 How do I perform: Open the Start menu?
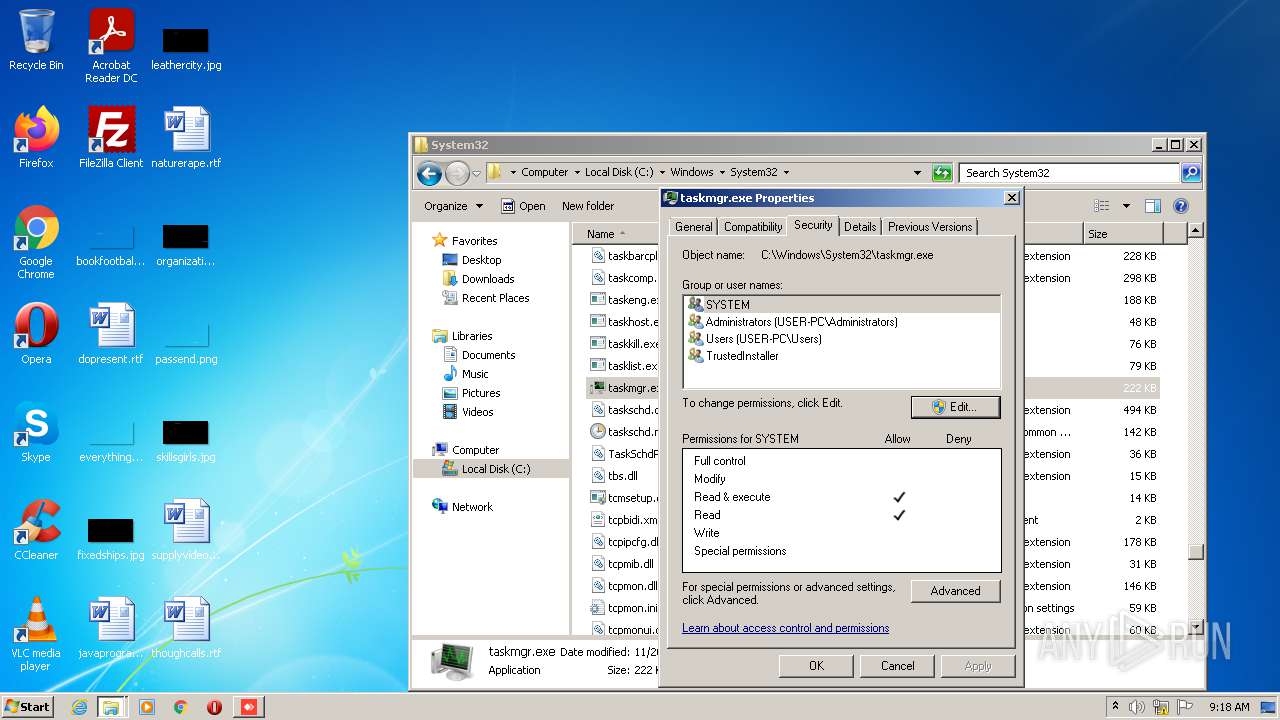click(28, 707)
